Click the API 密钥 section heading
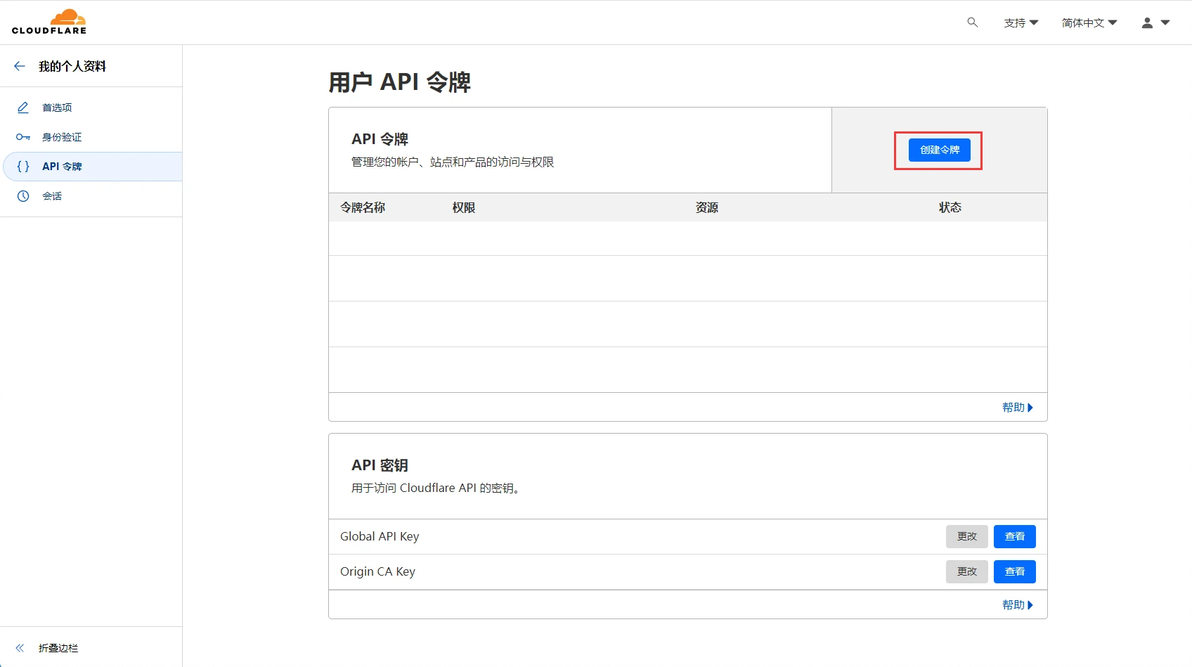The width and height of the screenshot is (1192, 667). pyautogui.click(x=379, y=465)
